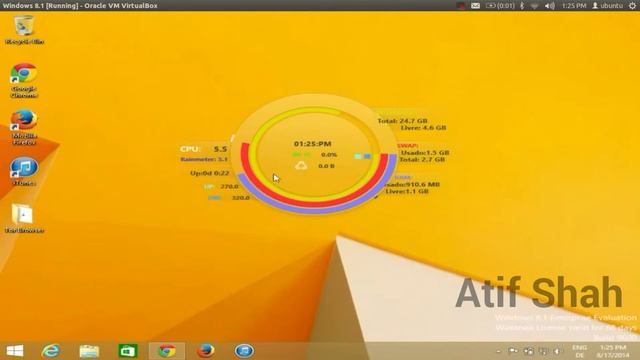Open the Ubuntu sound volume indicator
Viewport: 640px width, 360px height.
[549, 6]
